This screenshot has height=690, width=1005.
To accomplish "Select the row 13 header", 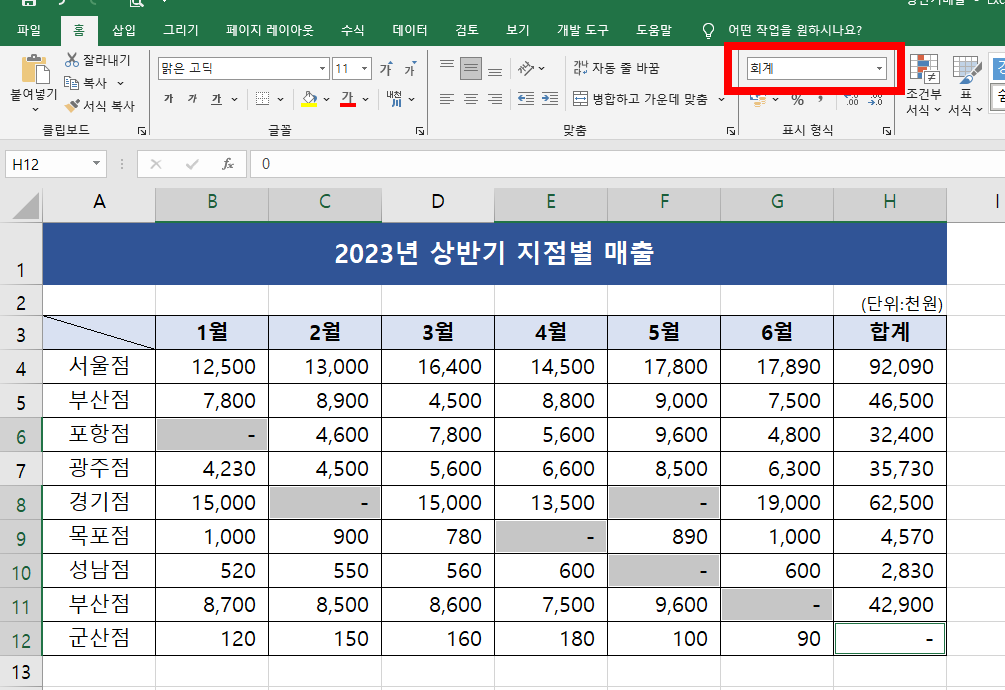I will click(21, 672).
